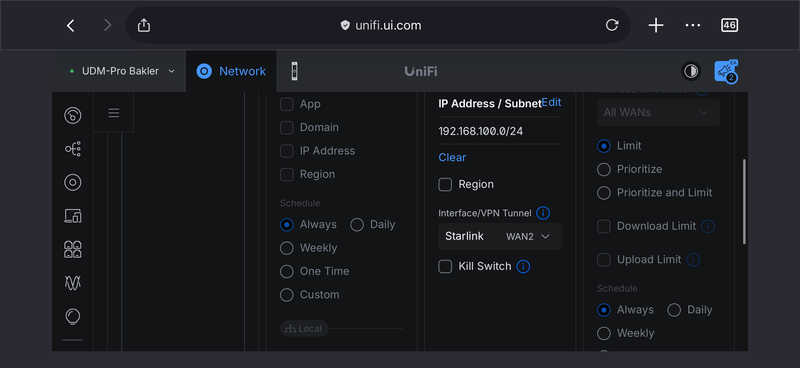Switch to the Network application tab
800x368 pixels.
(x=231, y=71)
